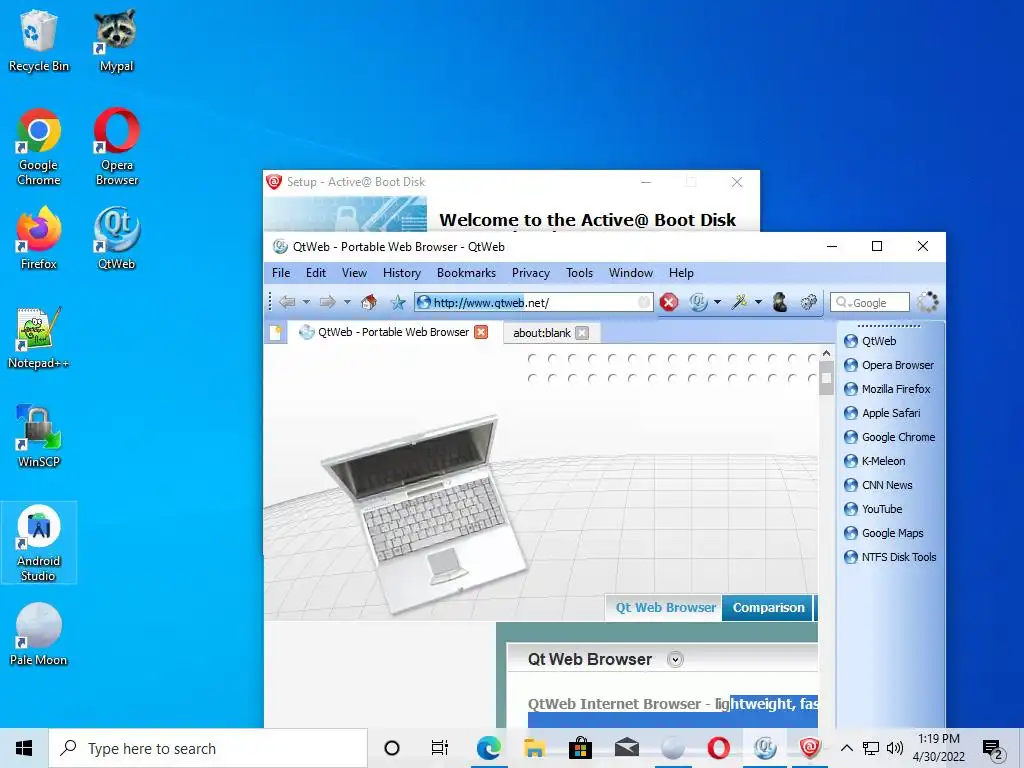1024x768 pixels.
Task: Open the K-Meleon sidebar bookmark
Action: tap(874, 461)
